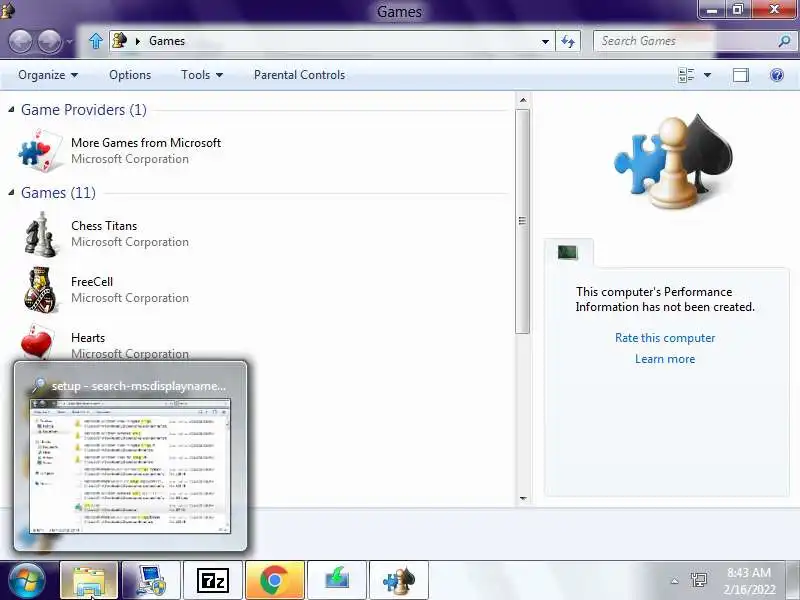The width and height of the screenshot is (800, 600).
Task: Click the scroll down arrow of the games list
Action: tap(523, 498)
